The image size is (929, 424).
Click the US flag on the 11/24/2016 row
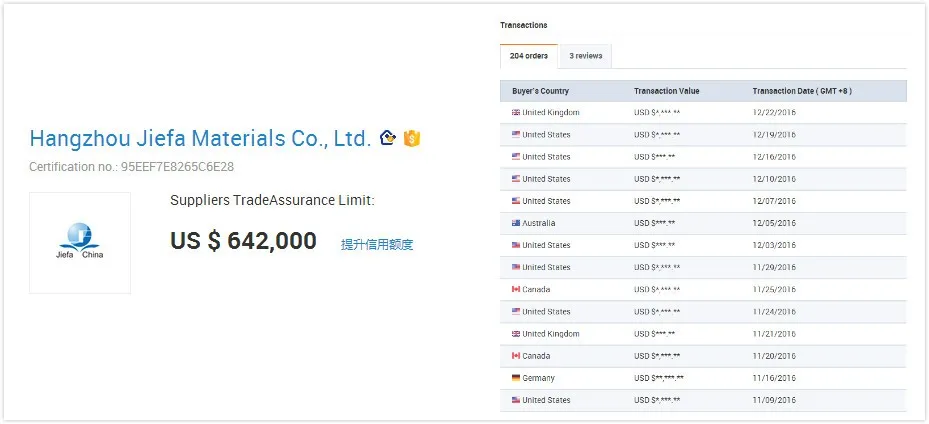coord(516,311)
